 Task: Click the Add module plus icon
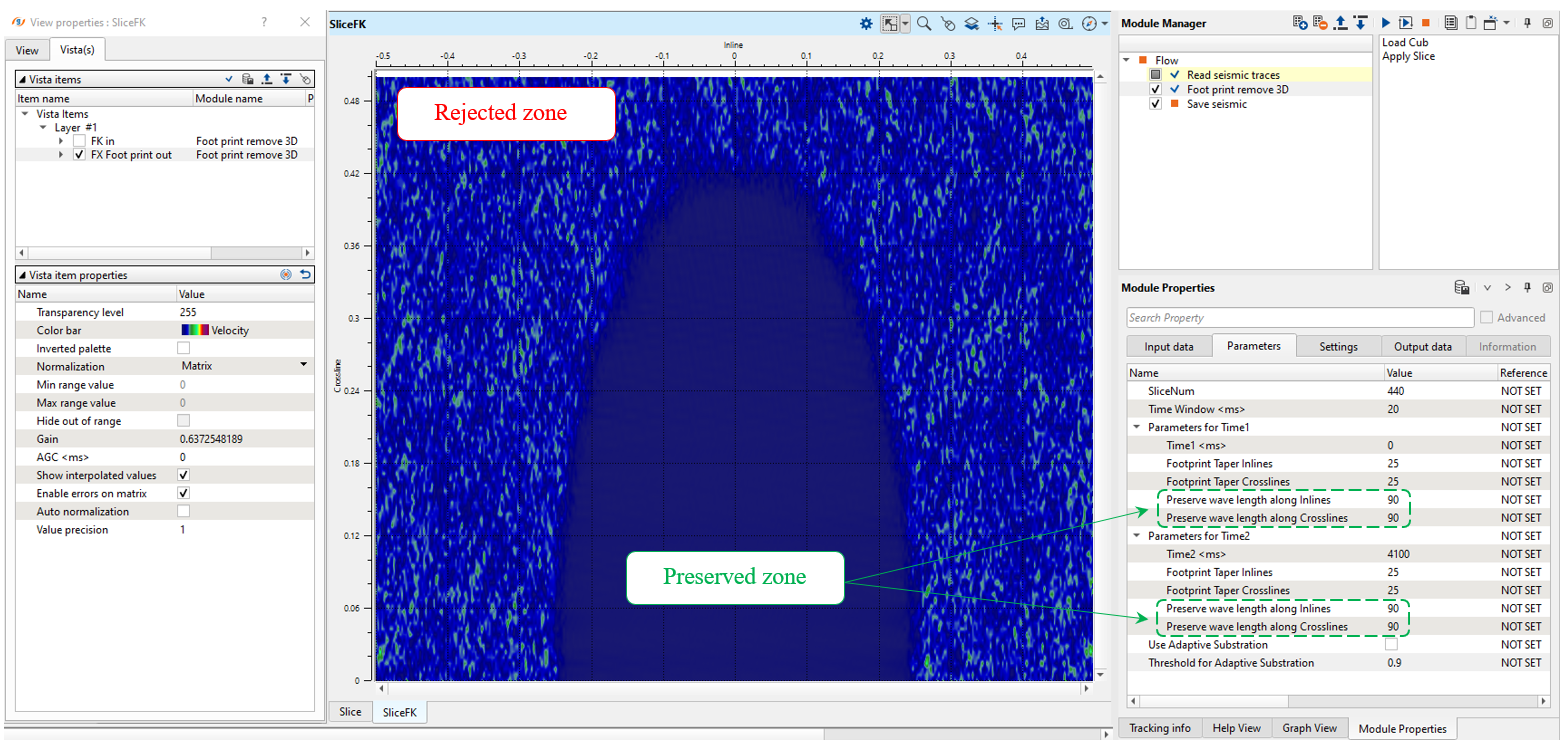coord(1300,23)
